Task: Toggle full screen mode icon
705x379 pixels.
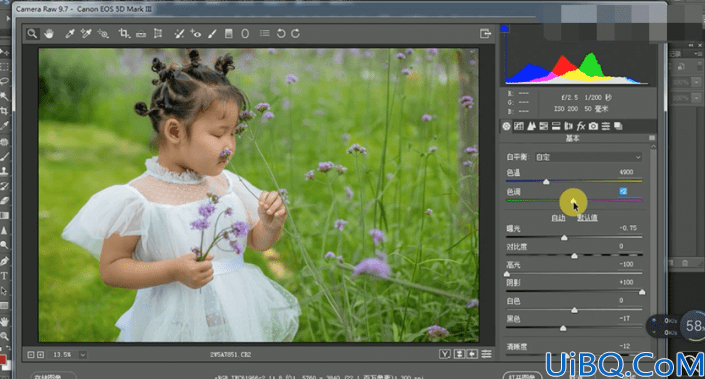Action: [485, 34]
